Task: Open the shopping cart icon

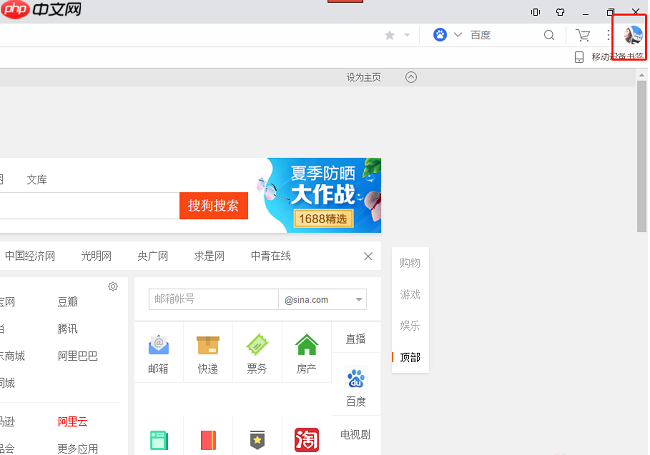Action: click(x=583, y=35)
